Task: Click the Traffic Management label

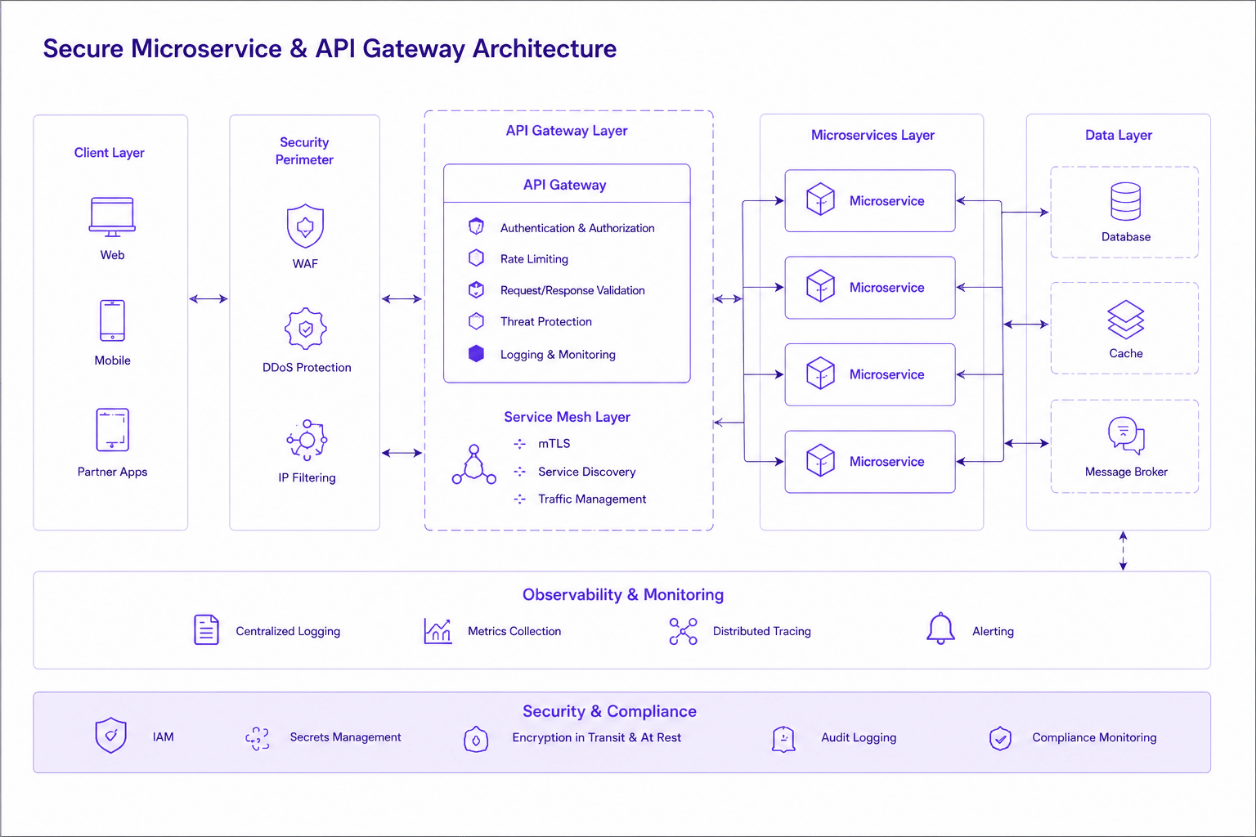Action: [592, 499]
